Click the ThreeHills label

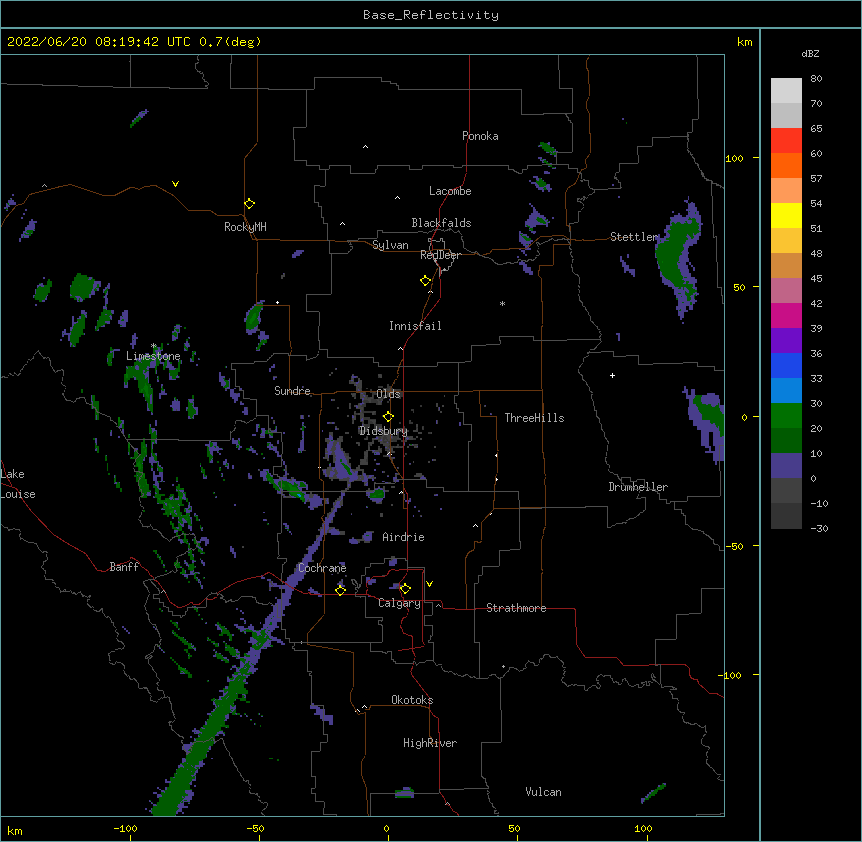click(x=534, y=418)
